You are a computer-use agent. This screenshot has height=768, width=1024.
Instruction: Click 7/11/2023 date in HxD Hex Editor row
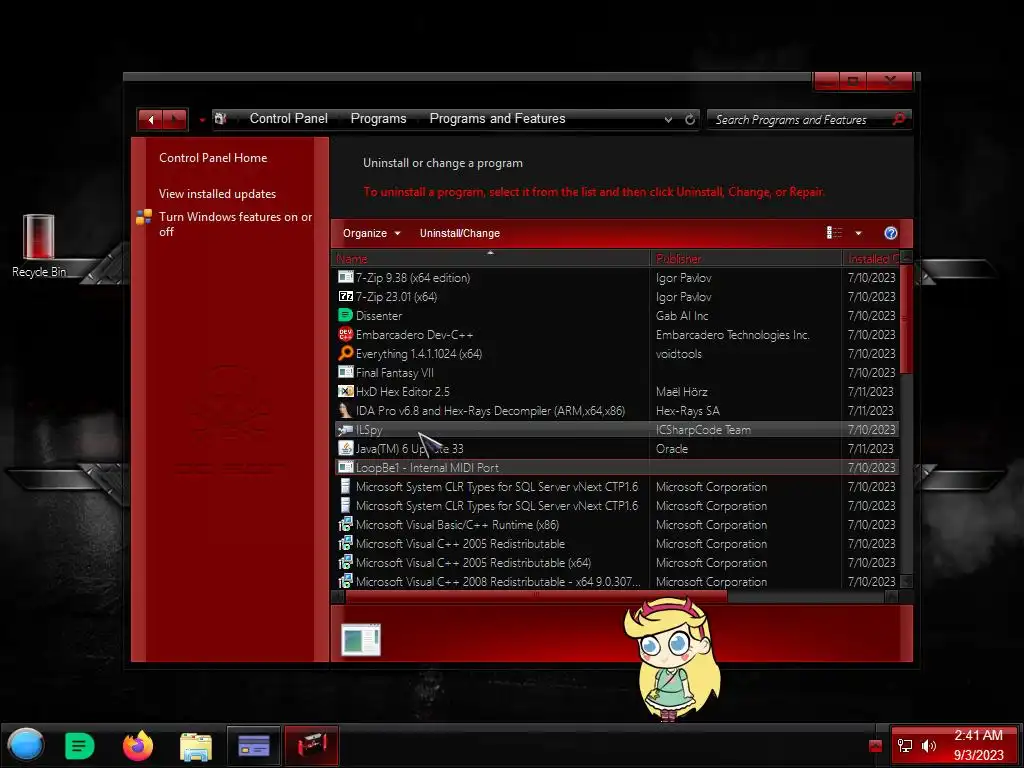click(x=871, y=391)
